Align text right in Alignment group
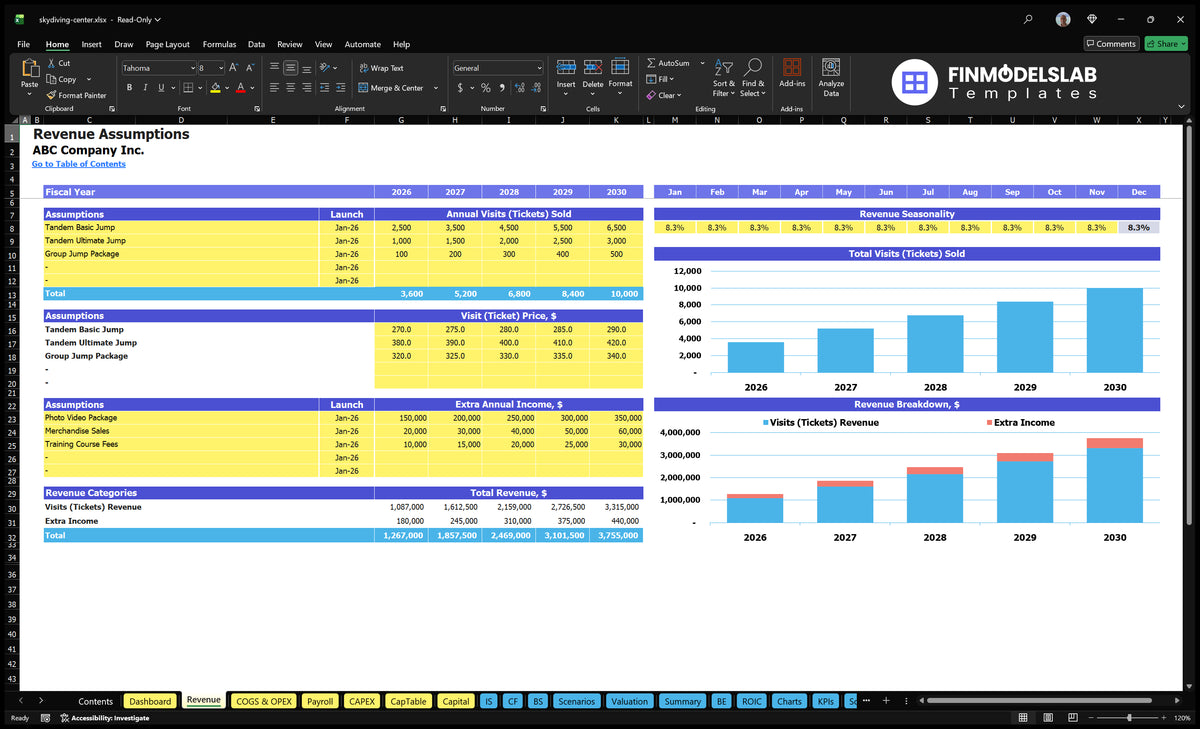 pos(307,88)
